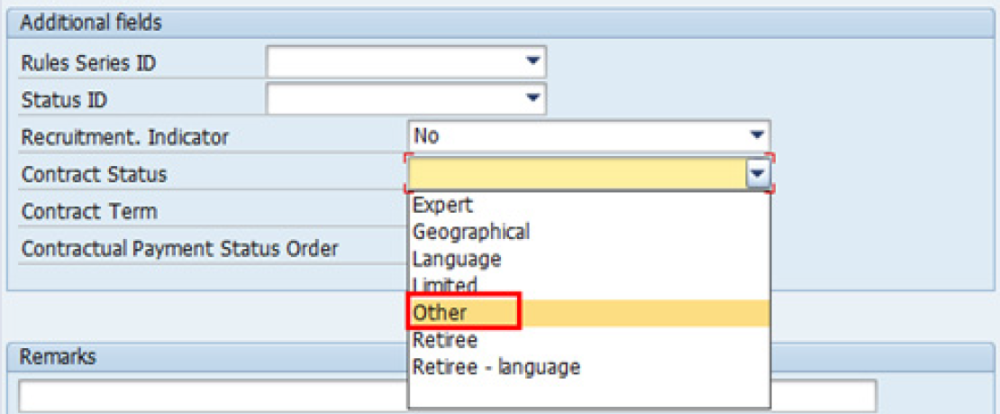Open the Recruitment Indicator dropdown showing No
Image resolution: width=1000 pixels, height=414 pixels.
tap(589, 136)
